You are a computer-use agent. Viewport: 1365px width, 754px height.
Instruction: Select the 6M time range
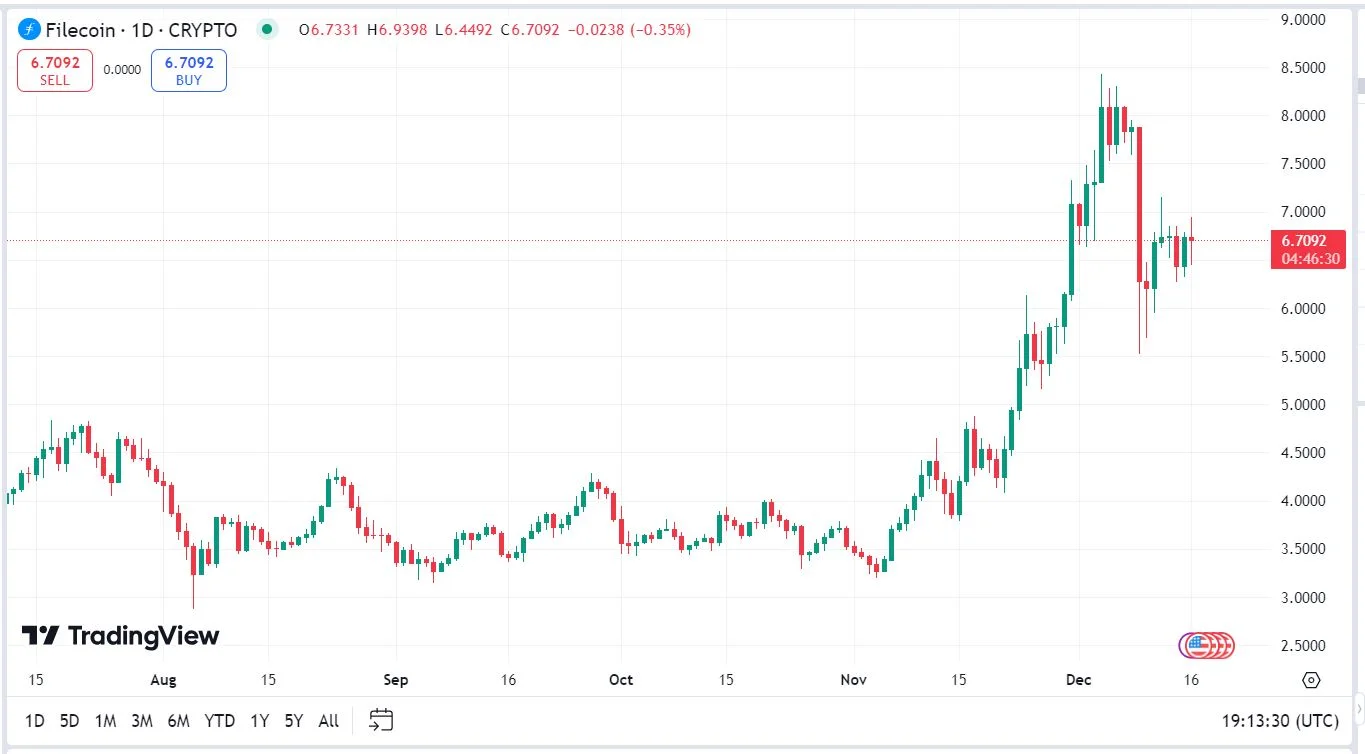pos(178,721)
